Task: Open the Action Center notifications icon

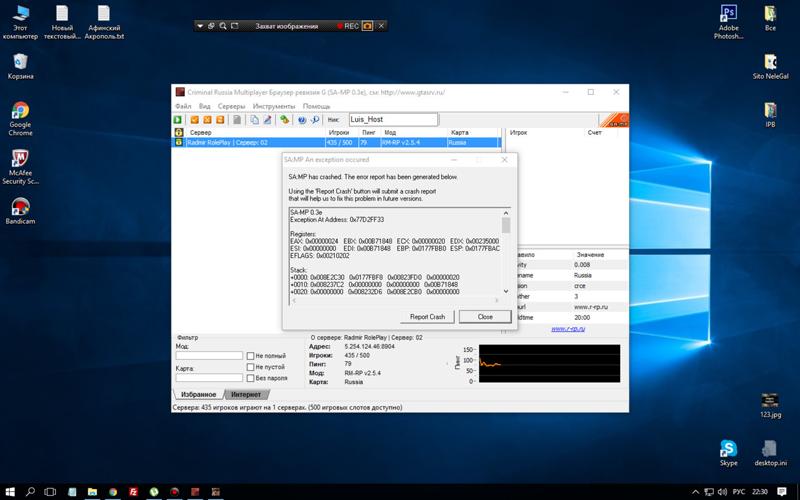Action: pos(782,492)
